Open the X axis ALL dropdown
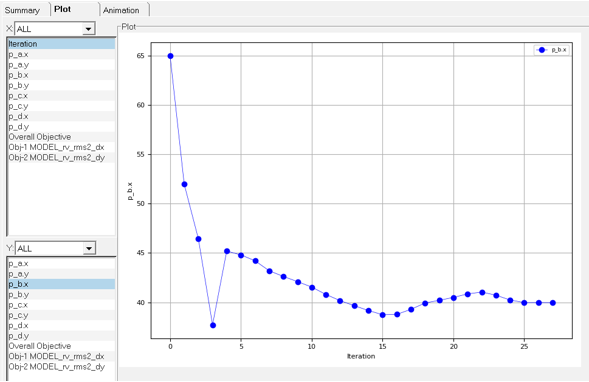This screenshot has height=382, width=589. (55, 29)
